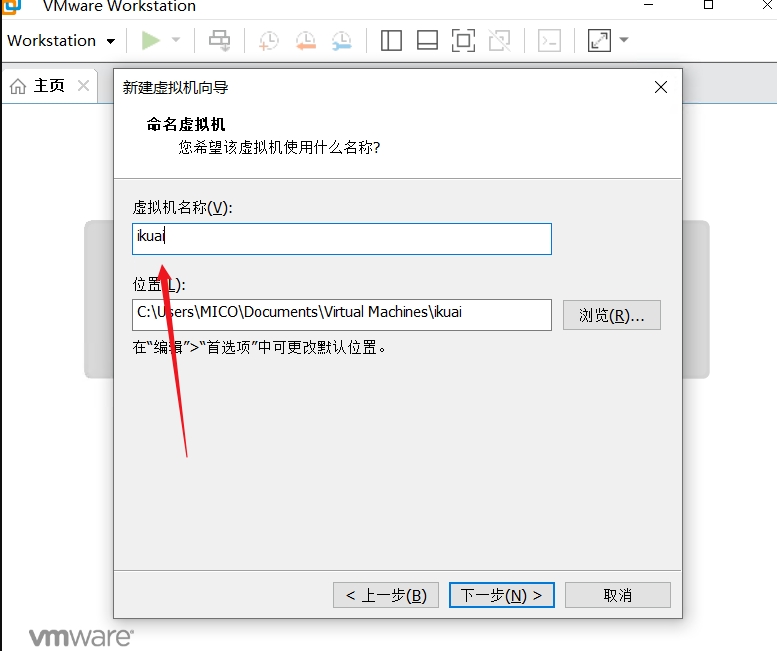
Task: Toggle the library sidebar icon
Action: [x=391, y=41]
